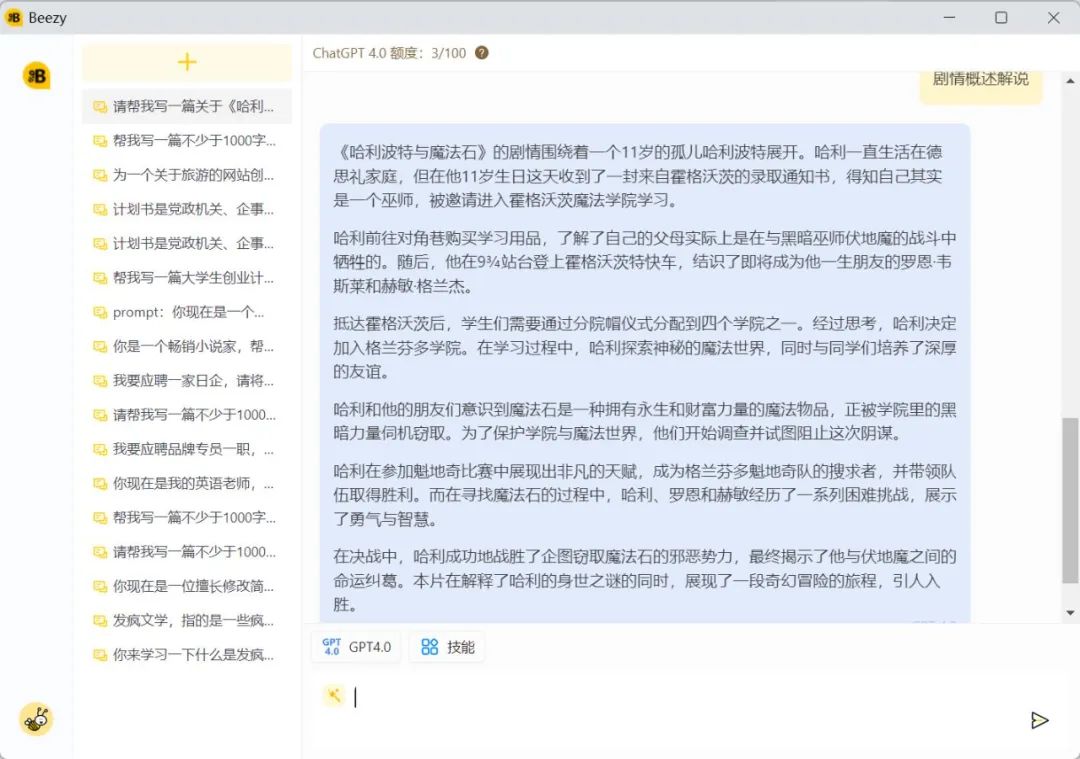
Task: Click chat icon beside '你是一个畅销小说家'
Action: 100,346
